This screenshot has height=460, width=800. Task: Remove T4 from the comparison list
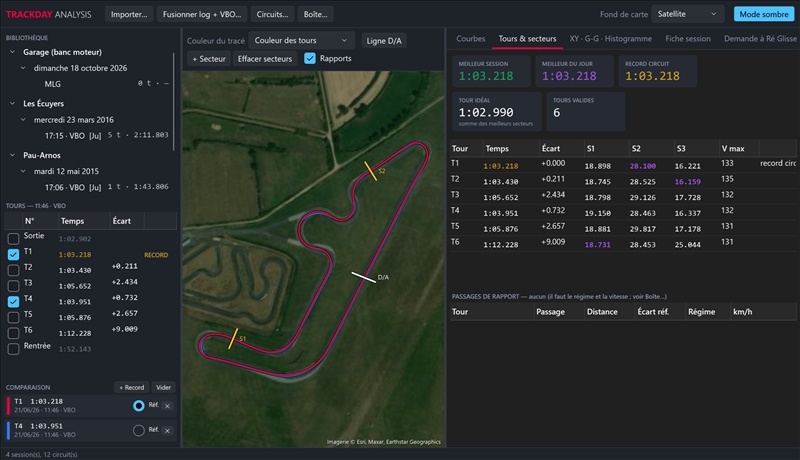(x=167, y=430)
